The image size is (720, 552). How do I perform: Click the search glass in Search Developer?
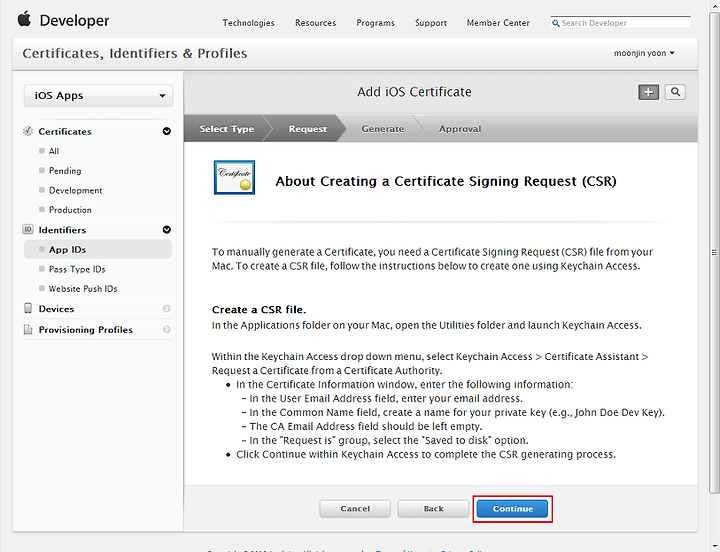point(556,23)
